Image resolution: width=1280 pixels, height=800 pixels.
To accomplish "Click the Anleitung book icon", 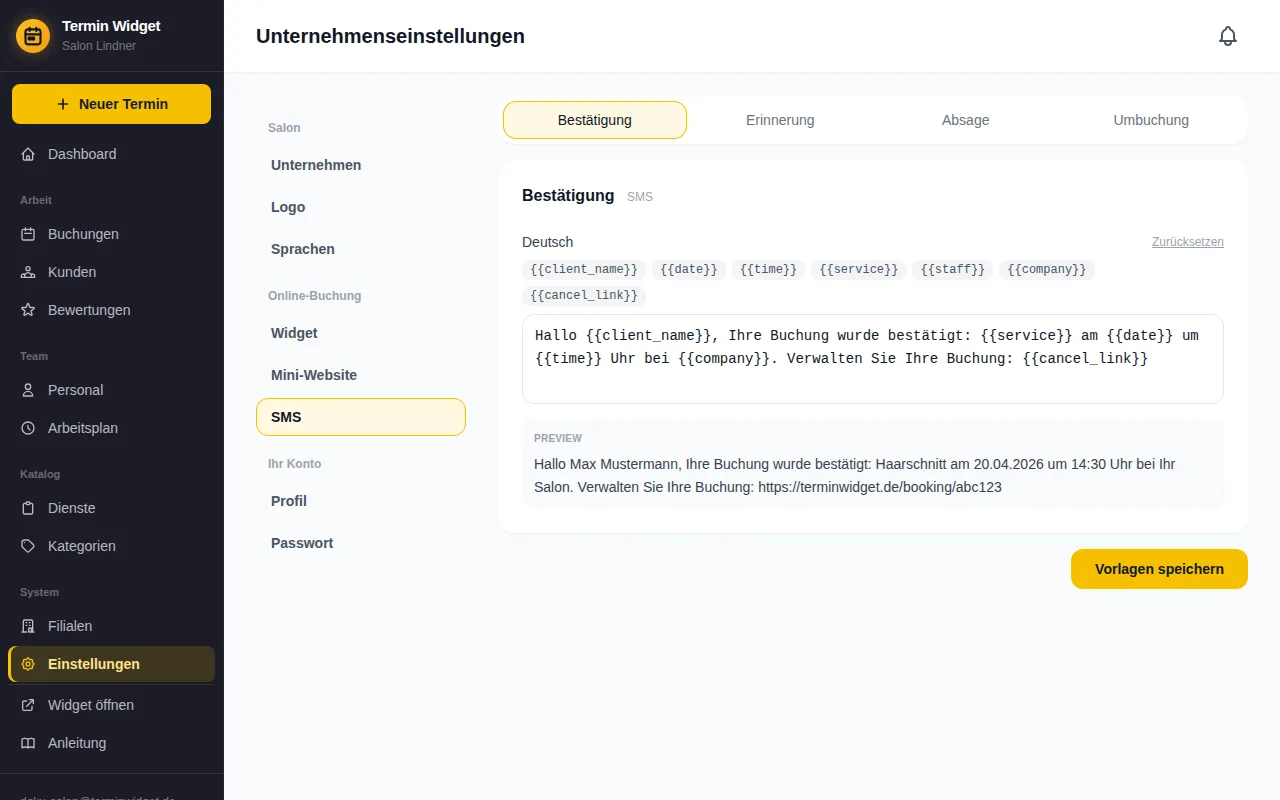I will (28, 743).
